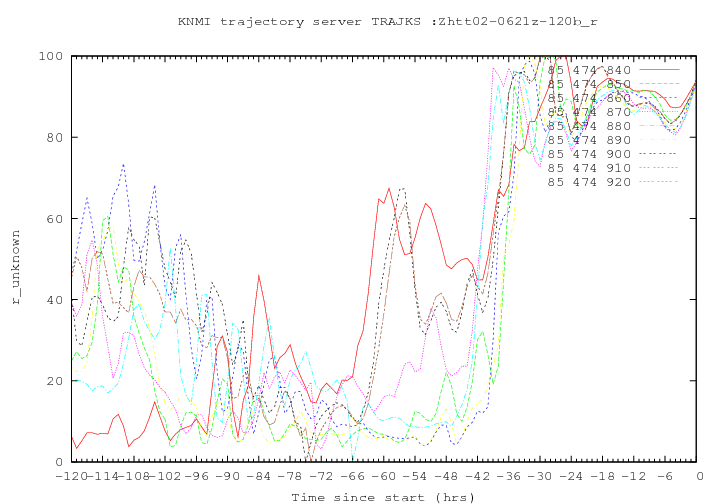This screenshot has height=504, width=720.
Task: Select the -60 tick label on x-axis
Action: (x=385, y=476)
